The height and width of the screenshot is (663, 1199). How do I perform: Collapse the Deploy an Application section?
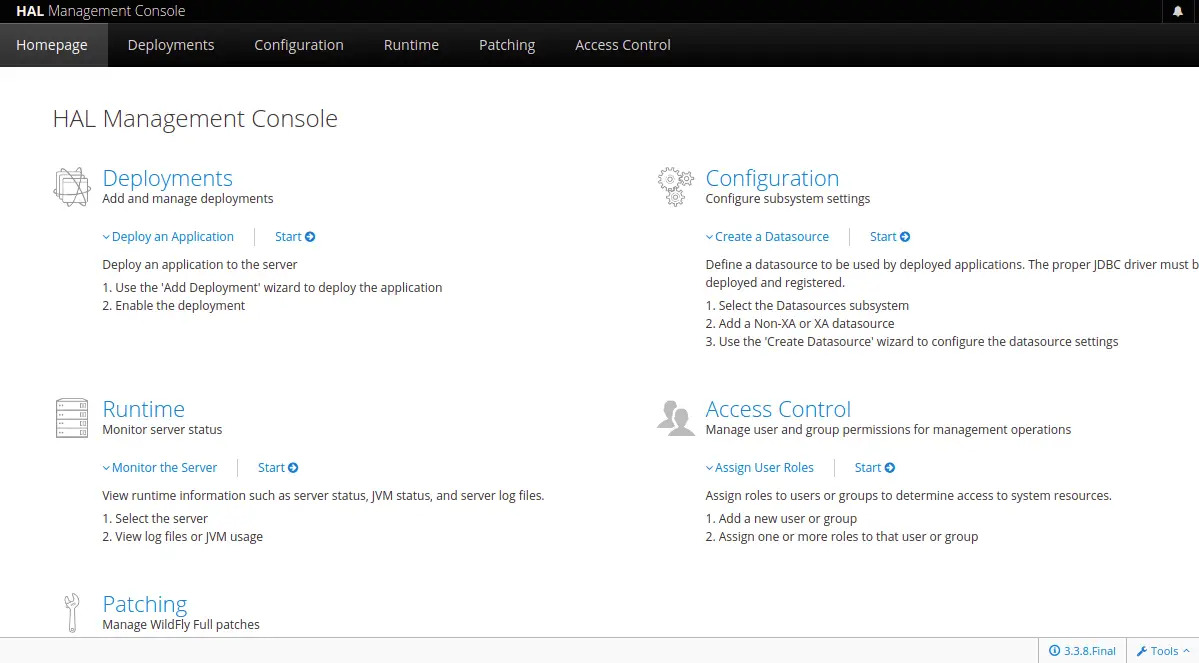pyautogui.click(x=168, y=236)
